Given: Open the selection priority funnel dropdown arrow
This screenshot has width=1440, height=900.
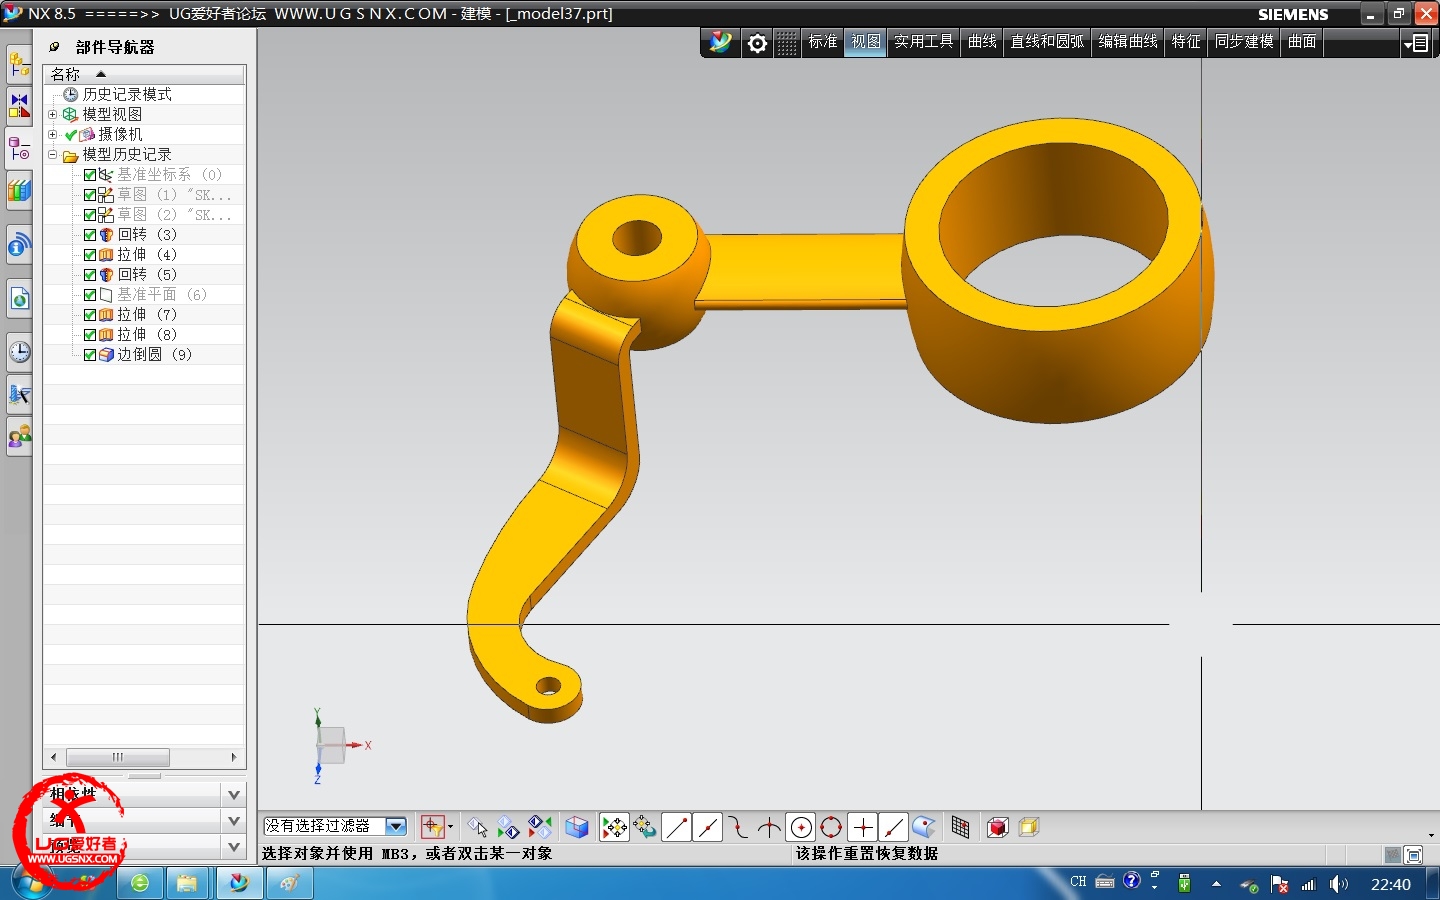Looking at the screenshot, I should click(450, 827).
